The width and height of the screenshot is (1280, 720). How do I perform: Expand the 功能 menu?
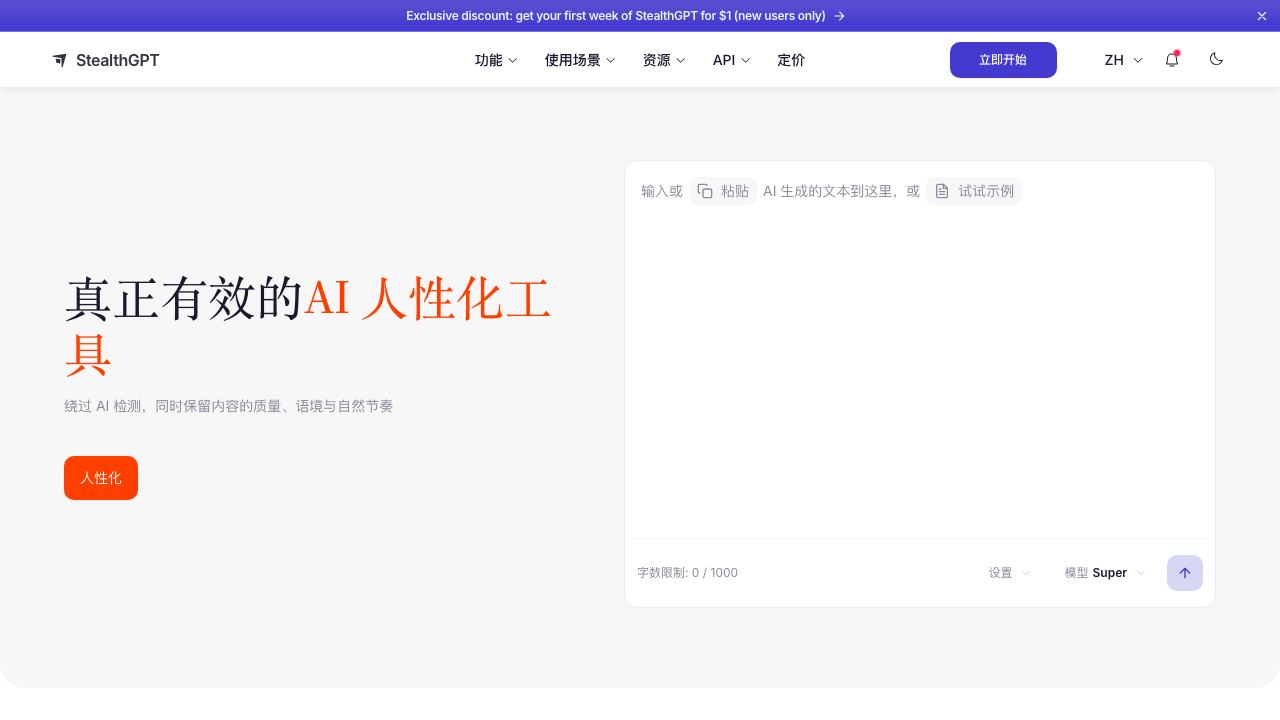coord(496,60)
